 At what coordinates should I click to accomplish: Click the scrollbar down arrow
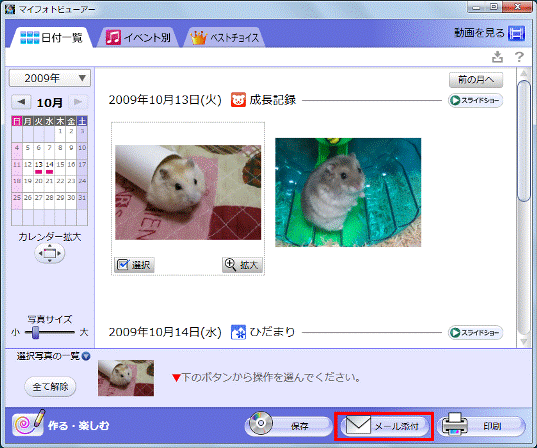[524, 341]
